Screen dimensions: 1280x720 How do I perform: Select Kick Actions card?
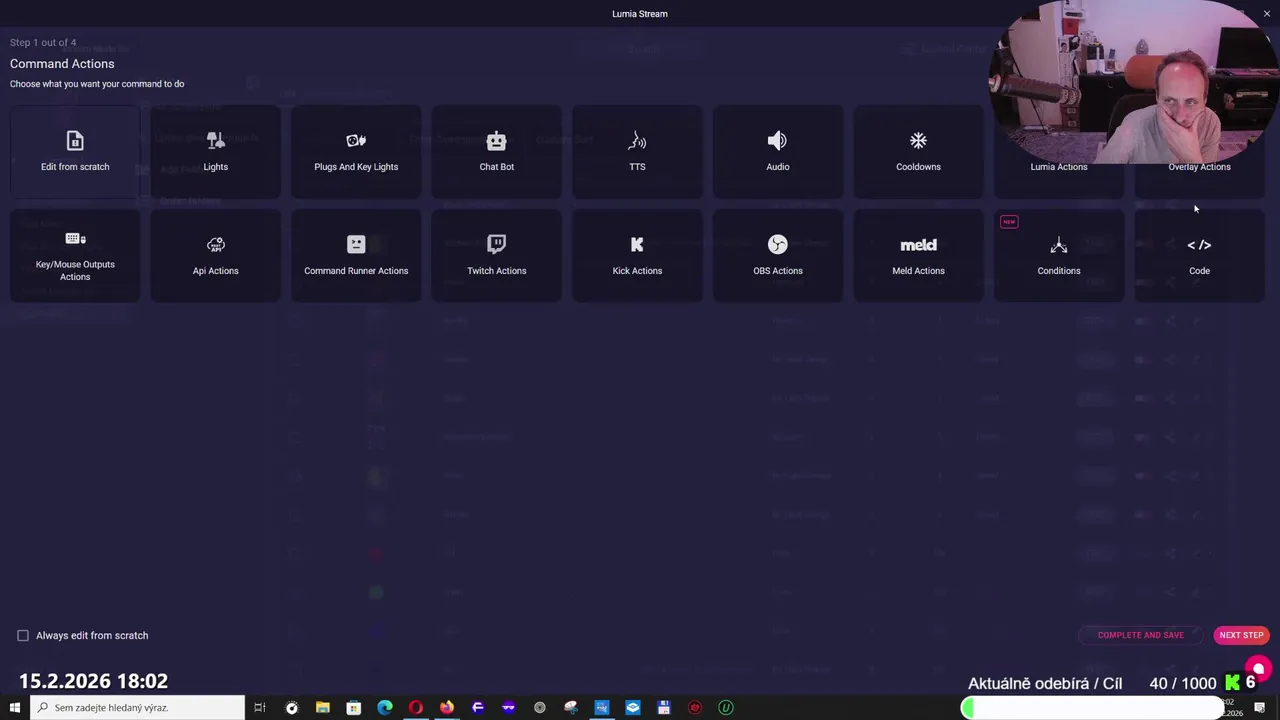[x=637, y=256]
